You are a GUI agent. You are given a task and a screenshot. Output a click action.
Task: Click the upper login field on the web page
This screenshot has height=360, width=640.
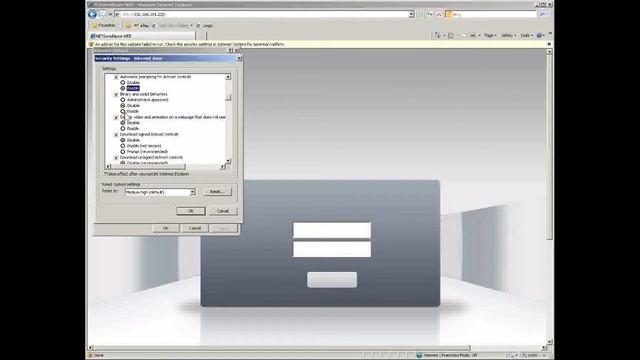pyautogui.click(x=332, y=230)
